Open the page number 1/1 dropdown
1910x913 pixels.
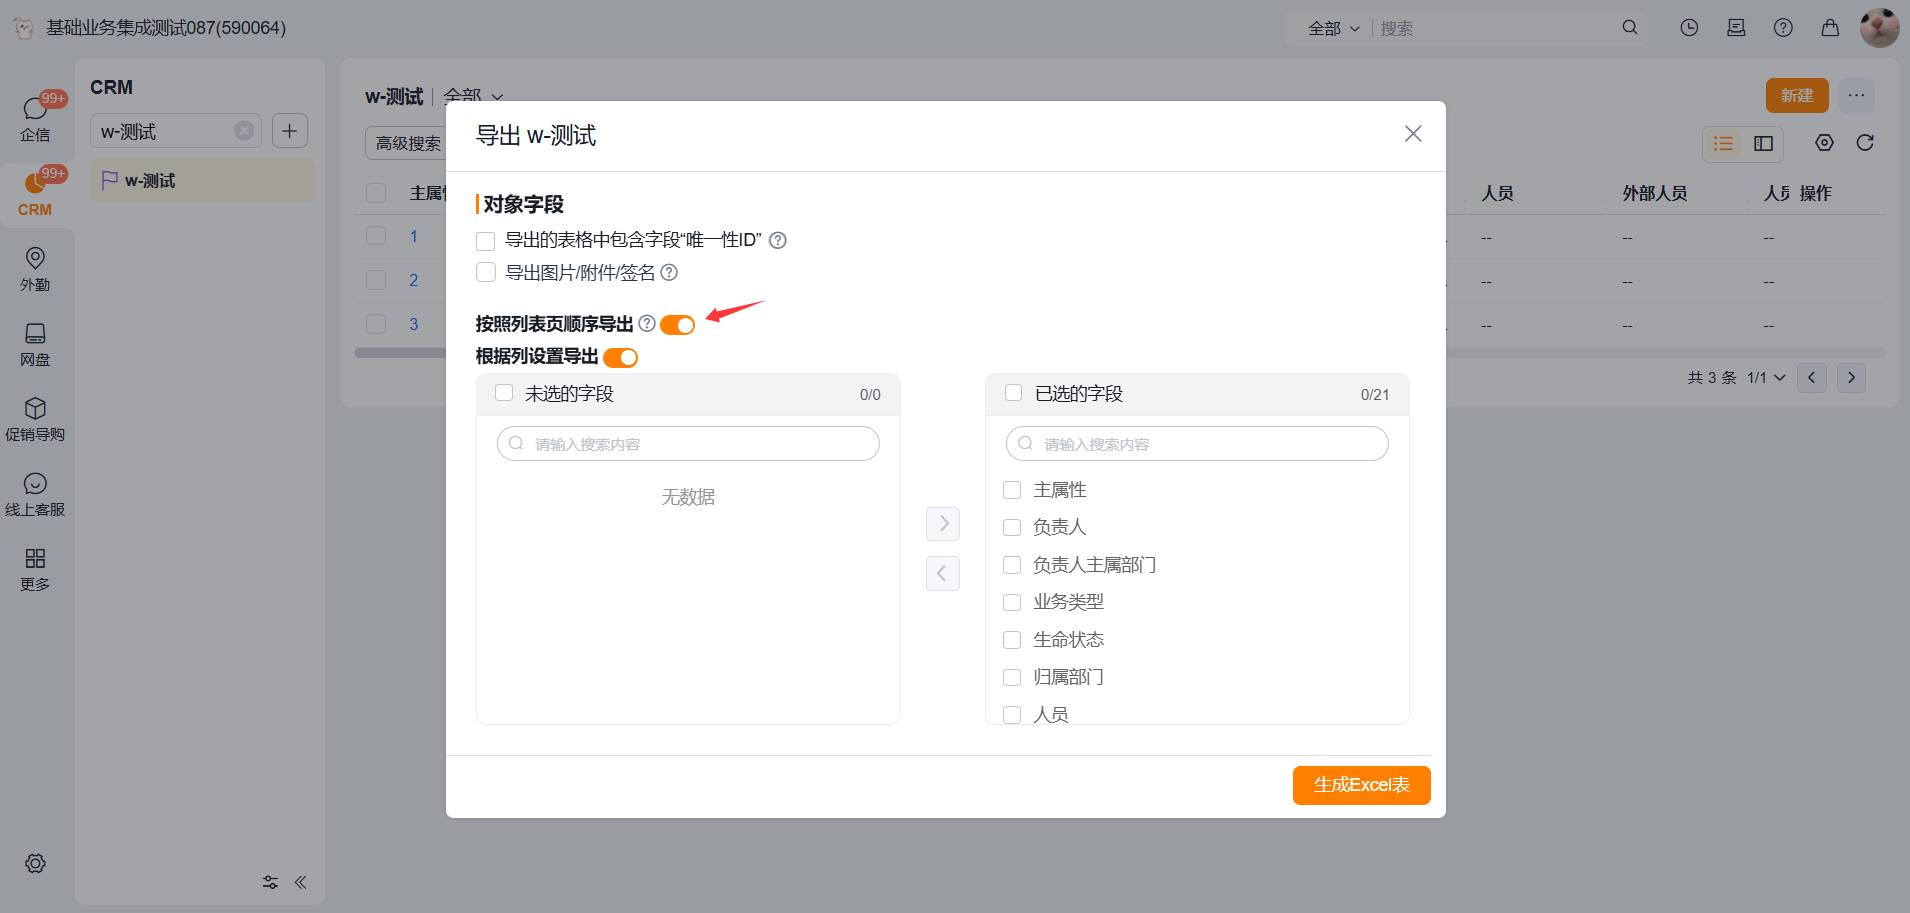tap(1766, 377)
